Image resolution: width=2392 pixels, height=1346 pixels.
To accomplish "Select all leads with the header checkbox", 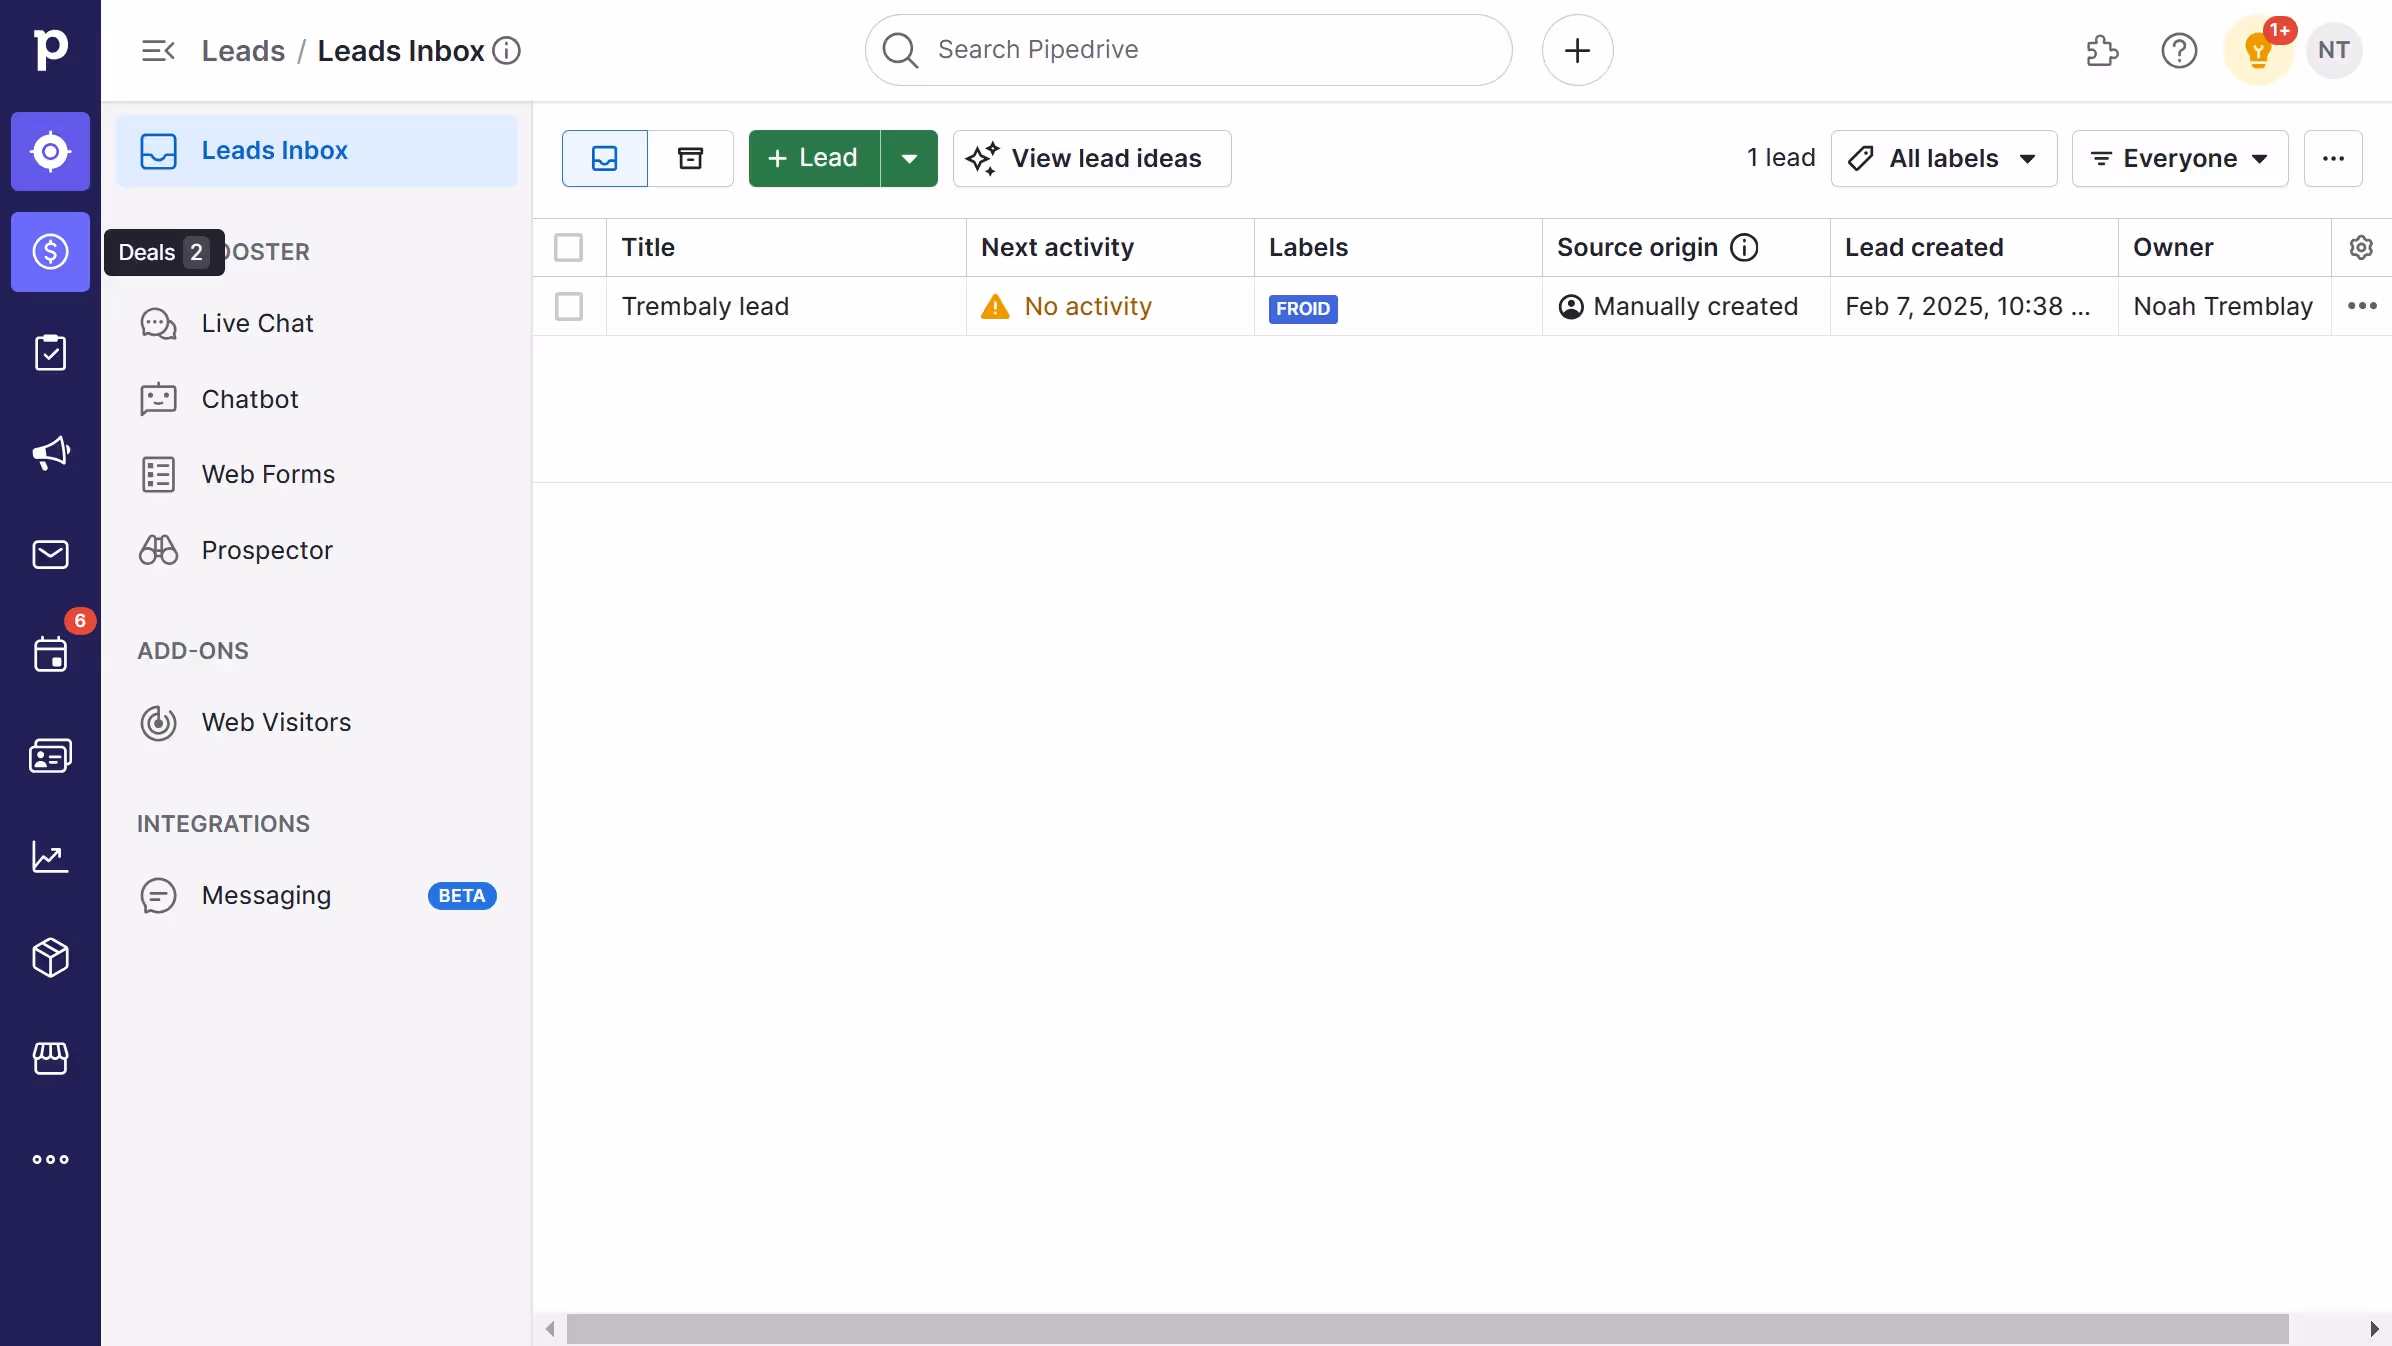I will (x=568, y=247).
